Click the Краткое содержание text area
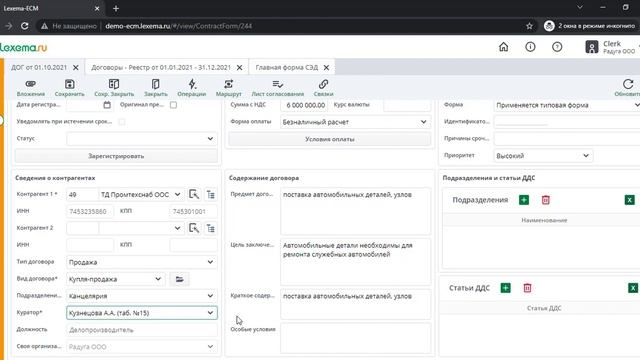 356,304
